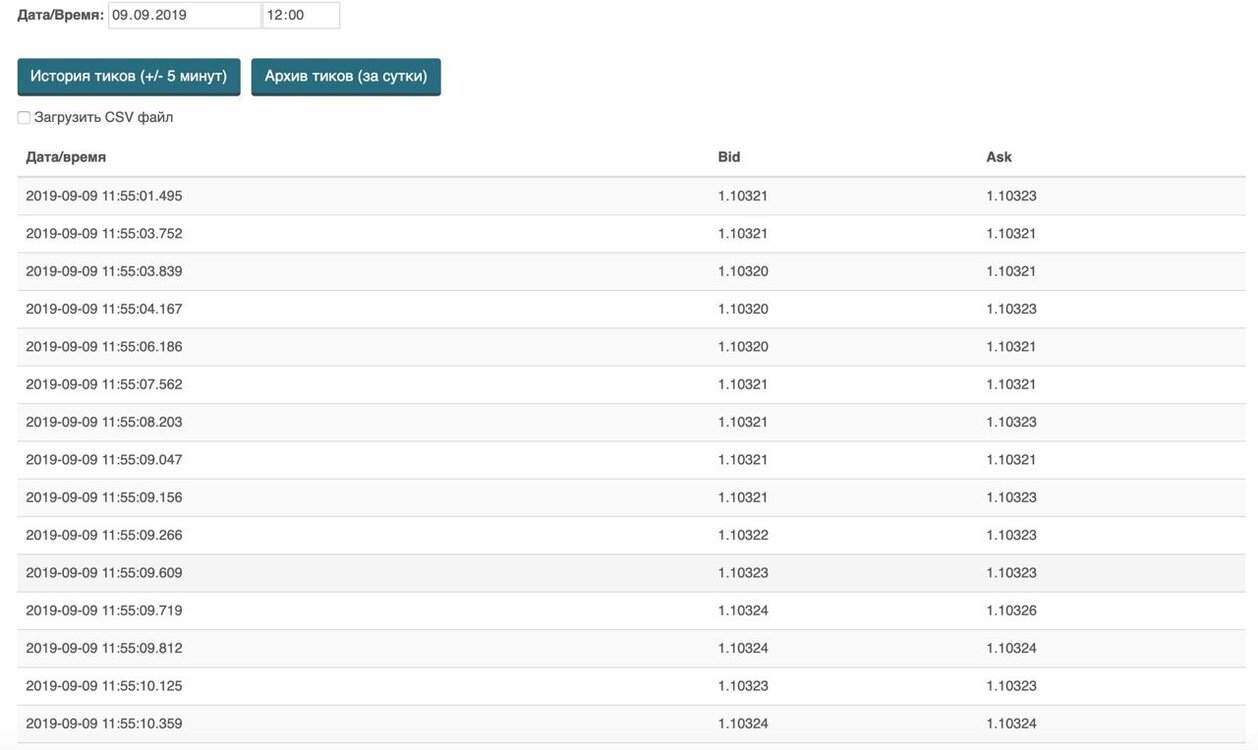Click the Bid column header
Image resolution: width=1258 pixels, height=750 pixels.
pos(729,157)
